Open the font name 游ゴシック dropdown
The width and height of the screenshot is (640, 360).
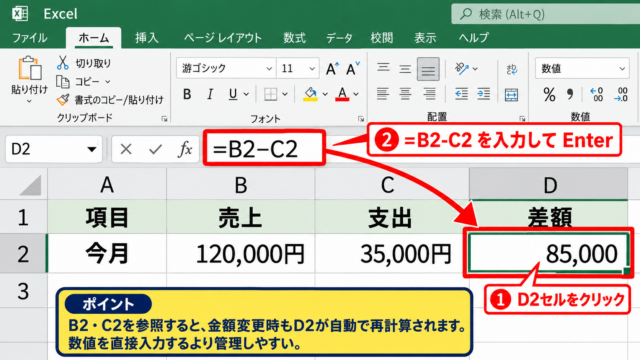tap(269, 69)
